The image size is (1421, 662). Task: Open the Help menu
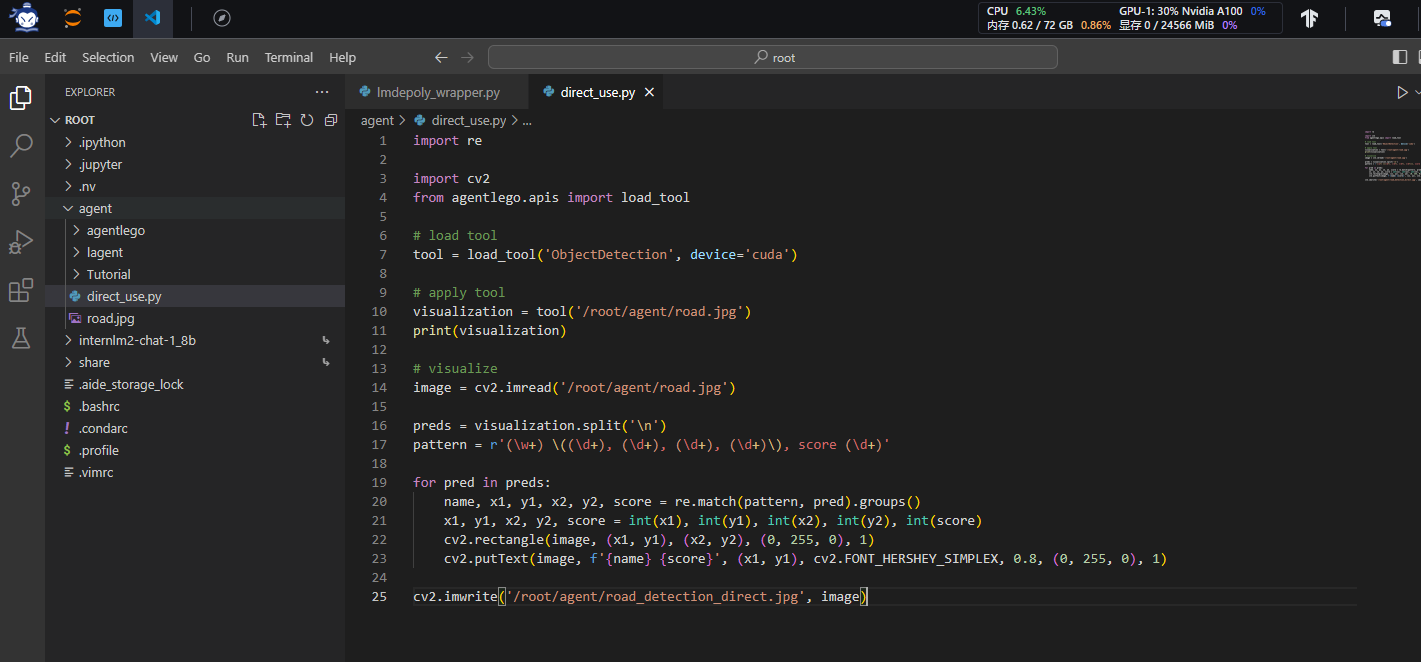(342, 57)
